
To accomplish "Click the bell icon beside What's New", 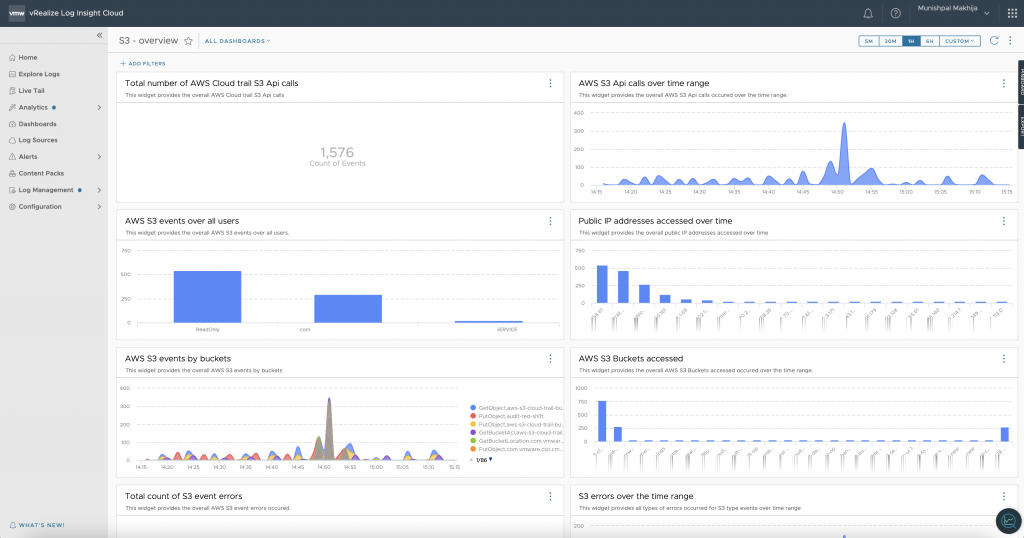I will pos(12,525).
